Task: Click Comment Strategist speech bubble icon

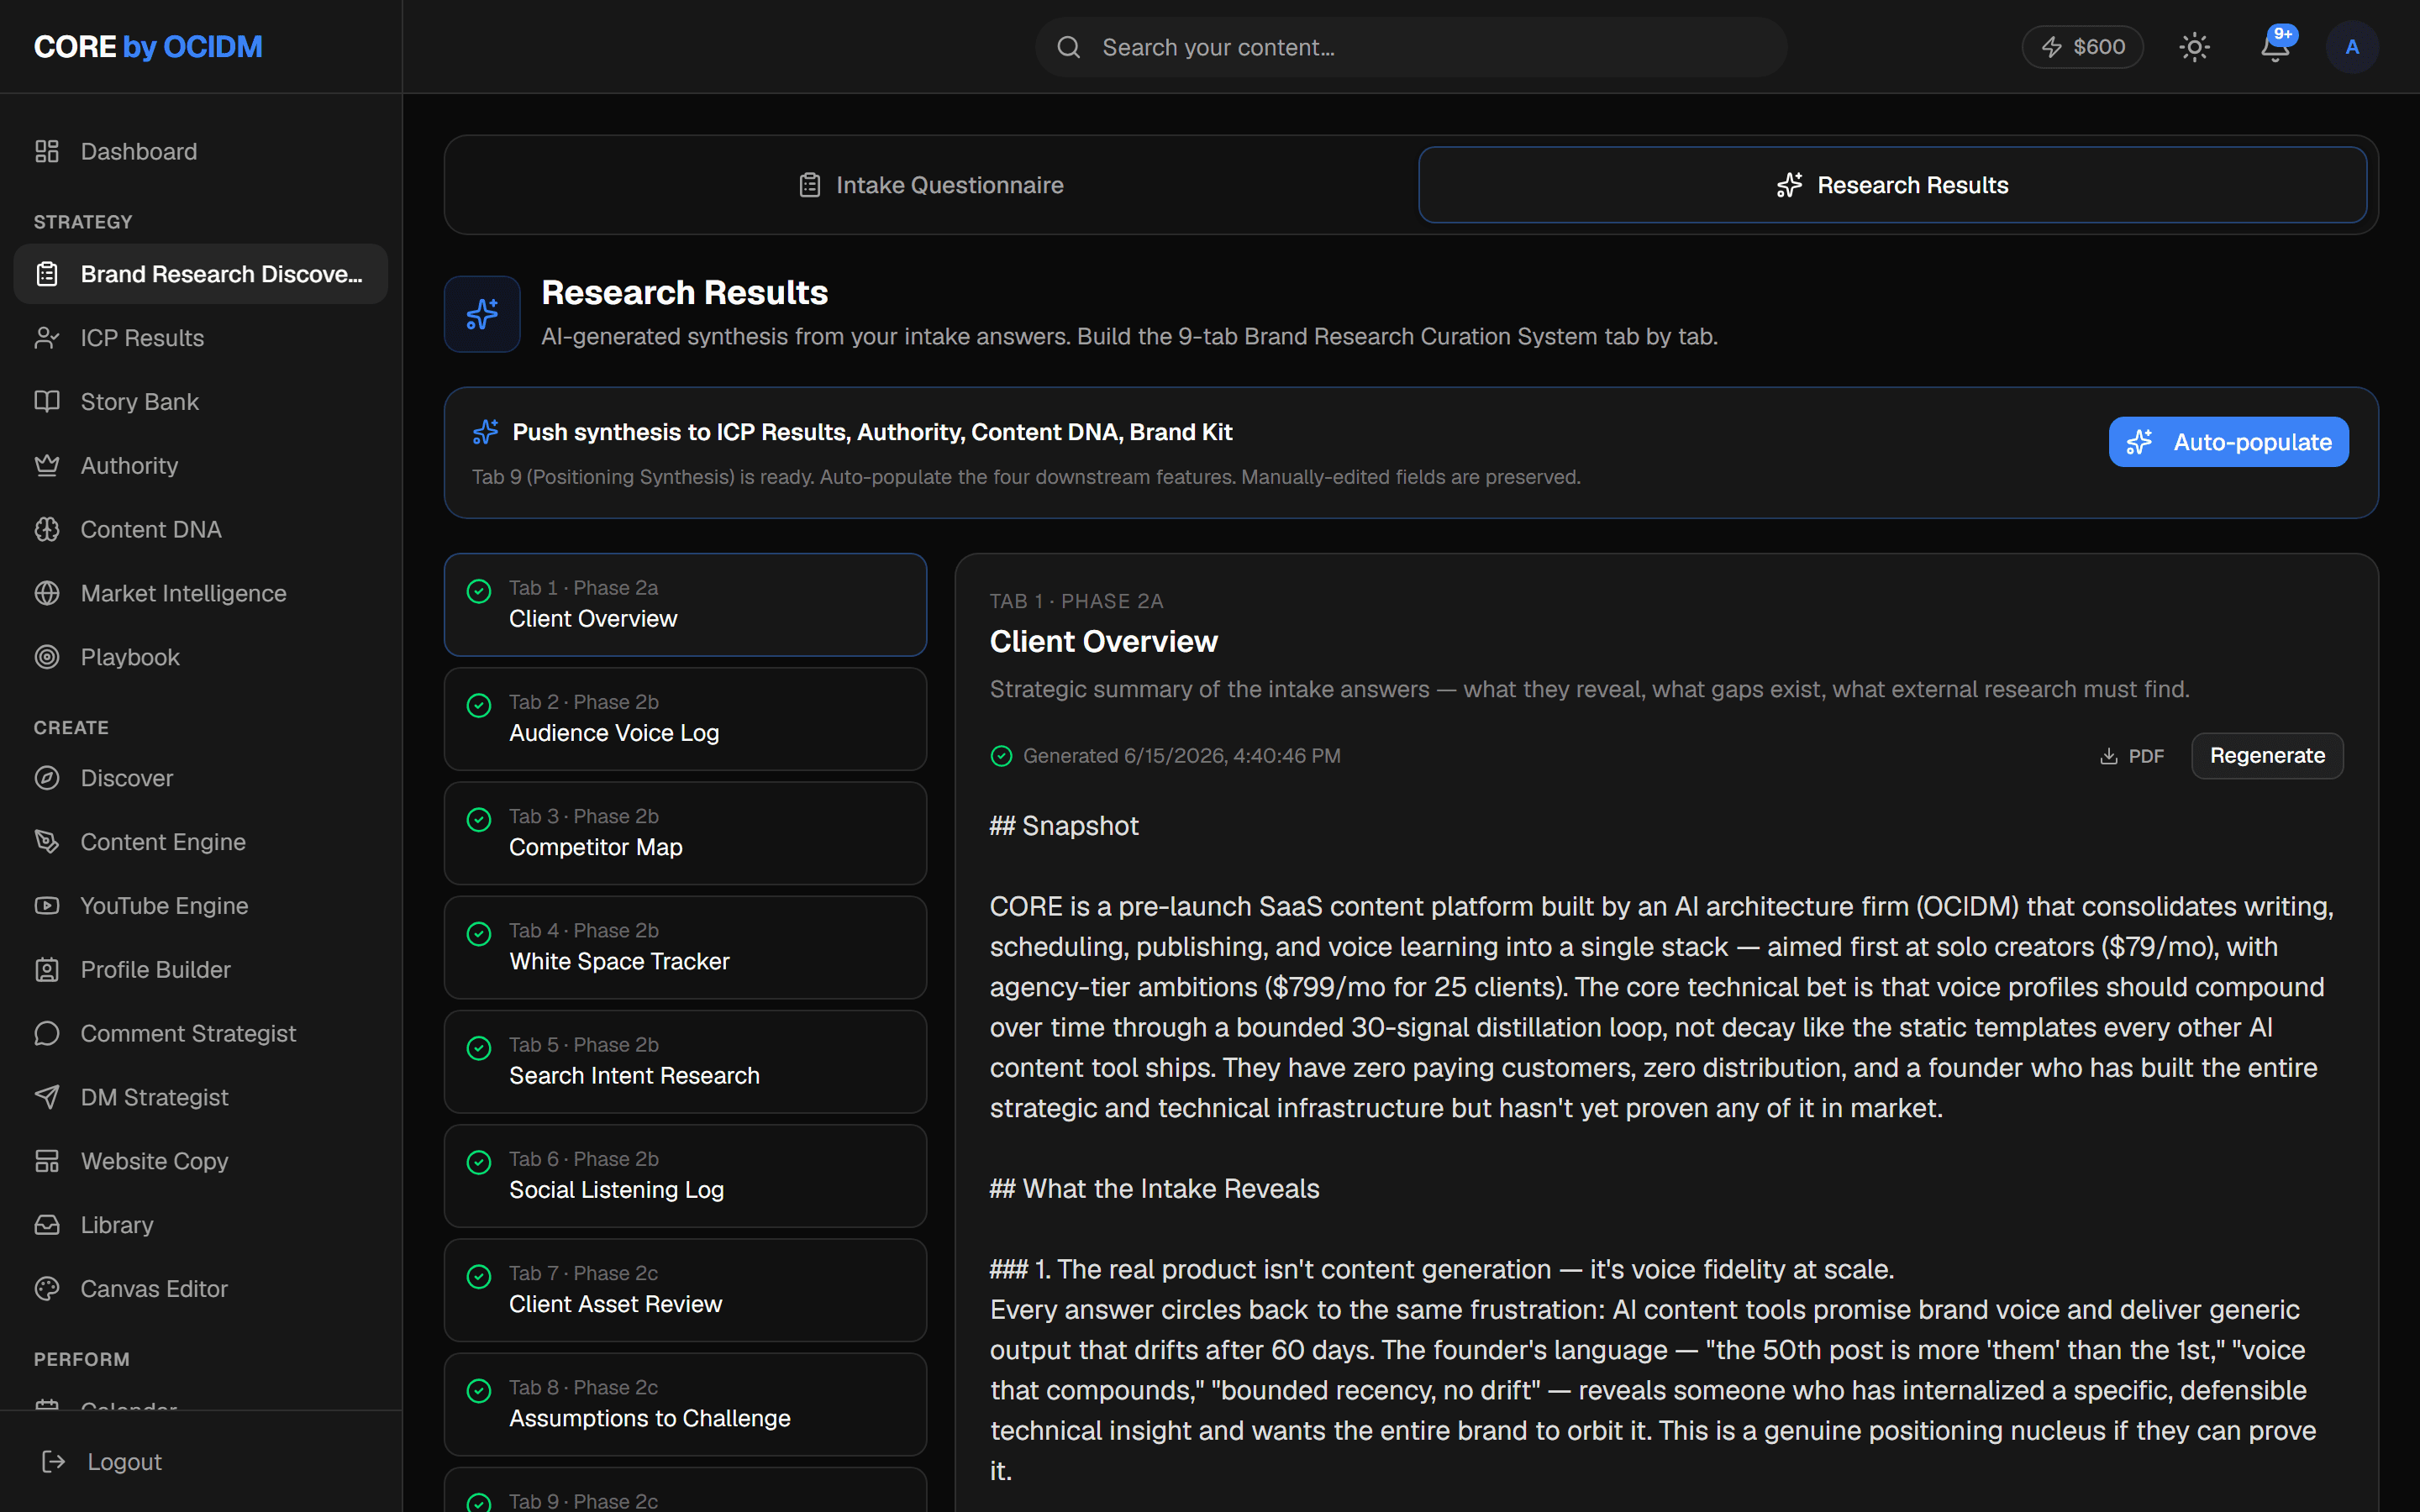Action: pyautogui.click(x=47, y=1034)
